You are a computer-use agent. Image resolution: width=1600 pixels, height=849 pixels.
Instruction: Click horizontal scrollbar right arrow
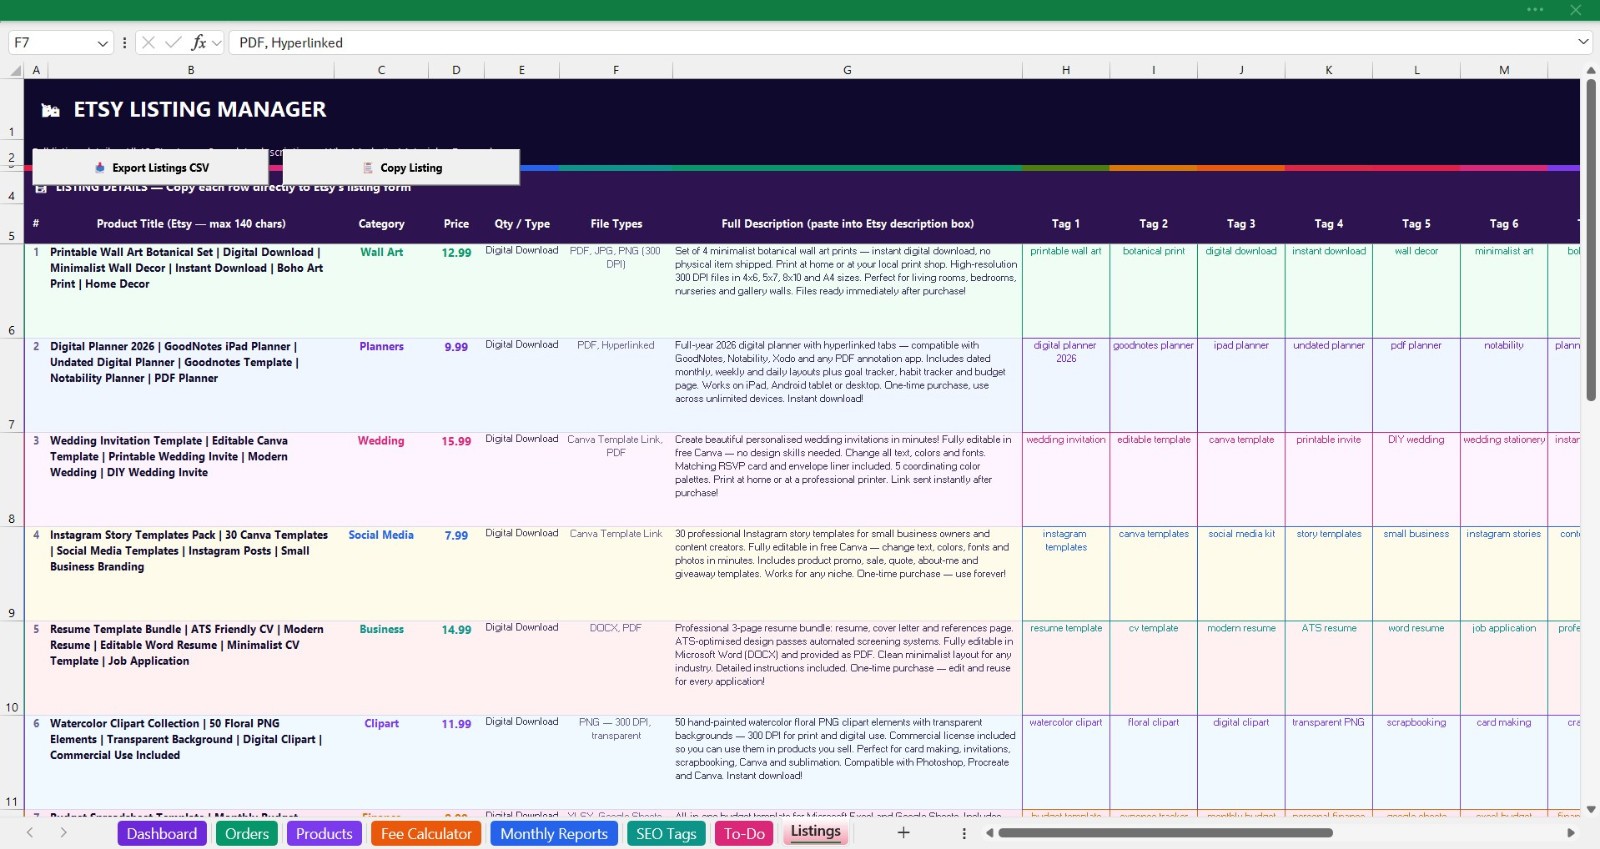point(1570,832)
